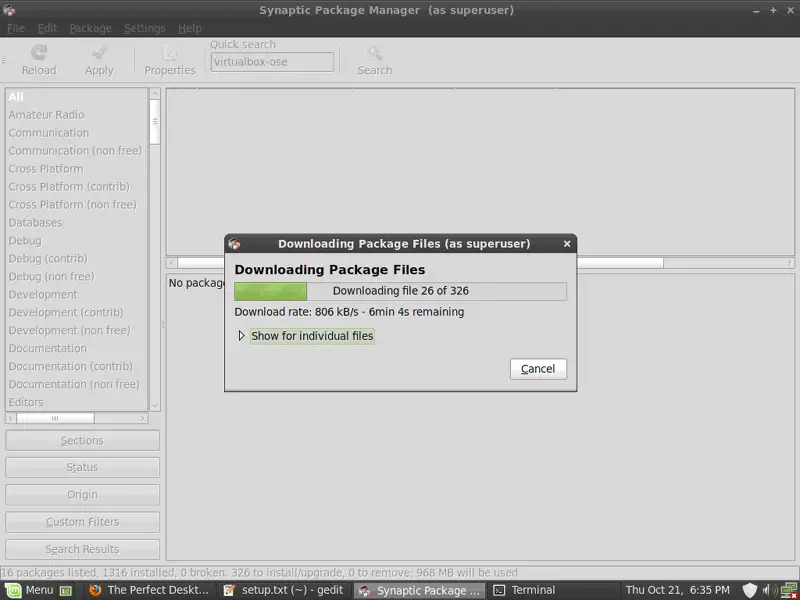Cancel the package download
800x600 pixels.
pos(538,369)
